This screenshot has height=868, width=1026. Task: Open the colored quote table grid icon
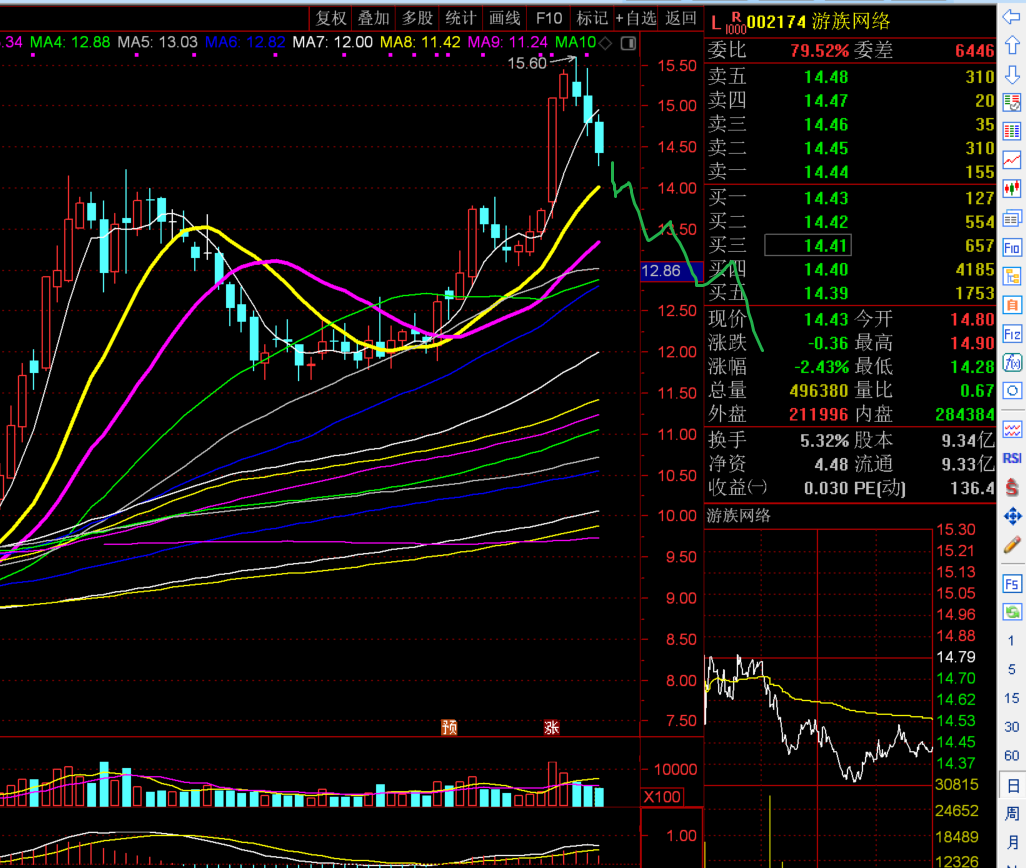1012,131
